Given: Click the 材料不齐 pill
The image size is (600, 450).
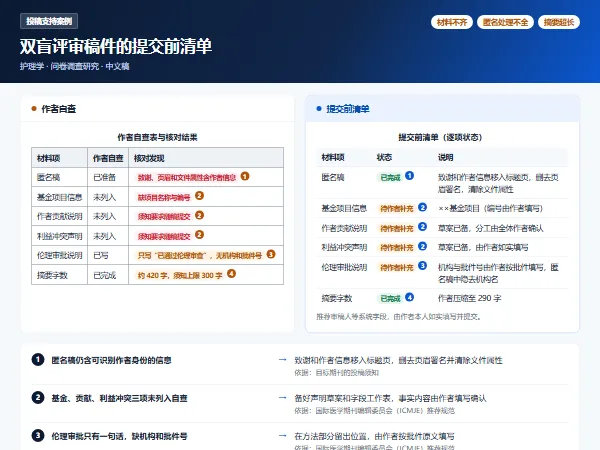Looking at the screenshot, I should pos(452,22).
